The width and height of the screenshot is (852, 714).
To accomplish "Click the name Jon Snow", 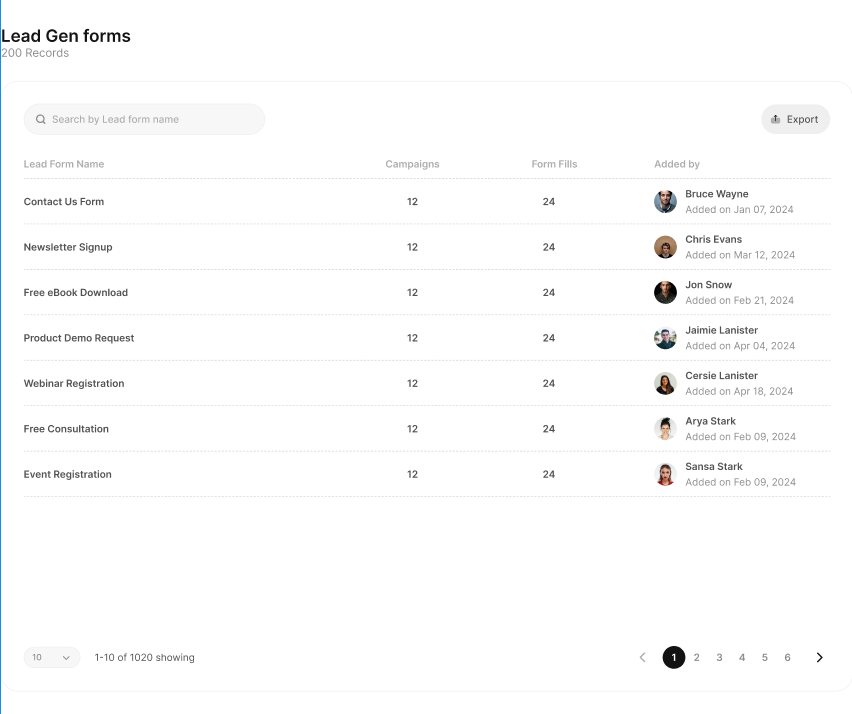I will pos(709,285).
